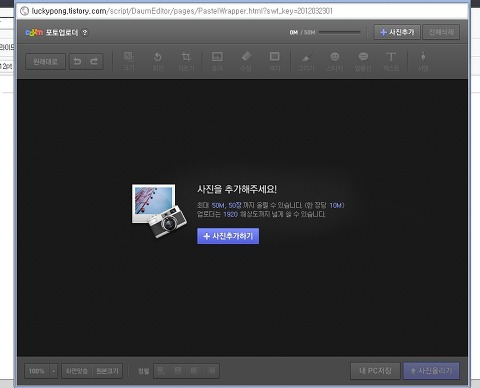Click the 원본크기 (original size) button
480x388 pixels.
click(x=107, y=371)
